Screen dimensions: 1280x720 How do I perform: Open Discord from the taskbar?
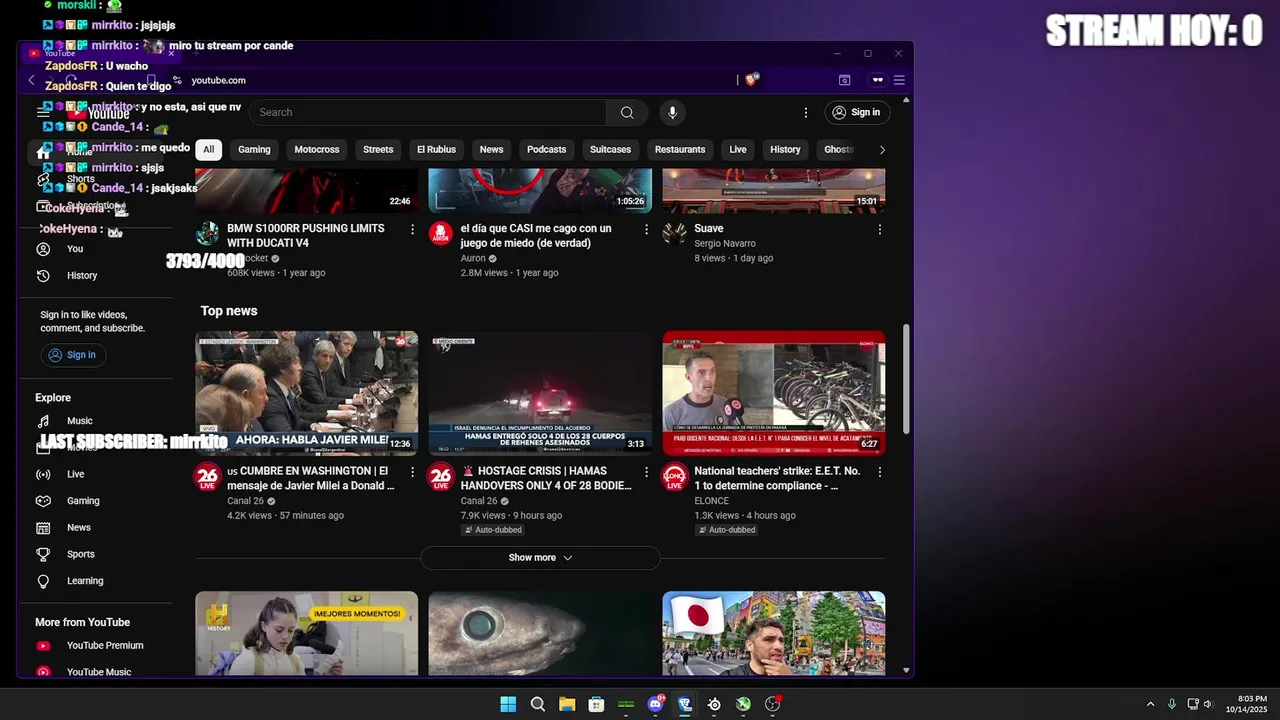tap(655, 704)
